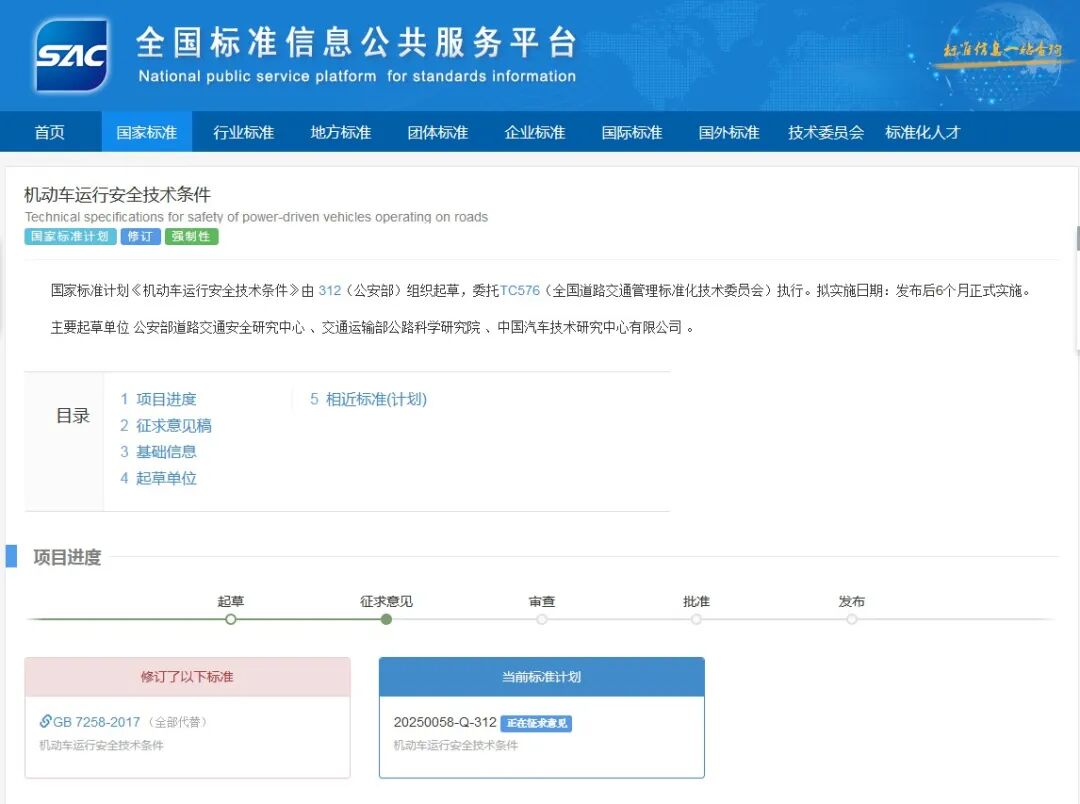Screen dimensions: 1080x804
Task: Open the 行业标准 navigation menu
Action: (243, 131)
